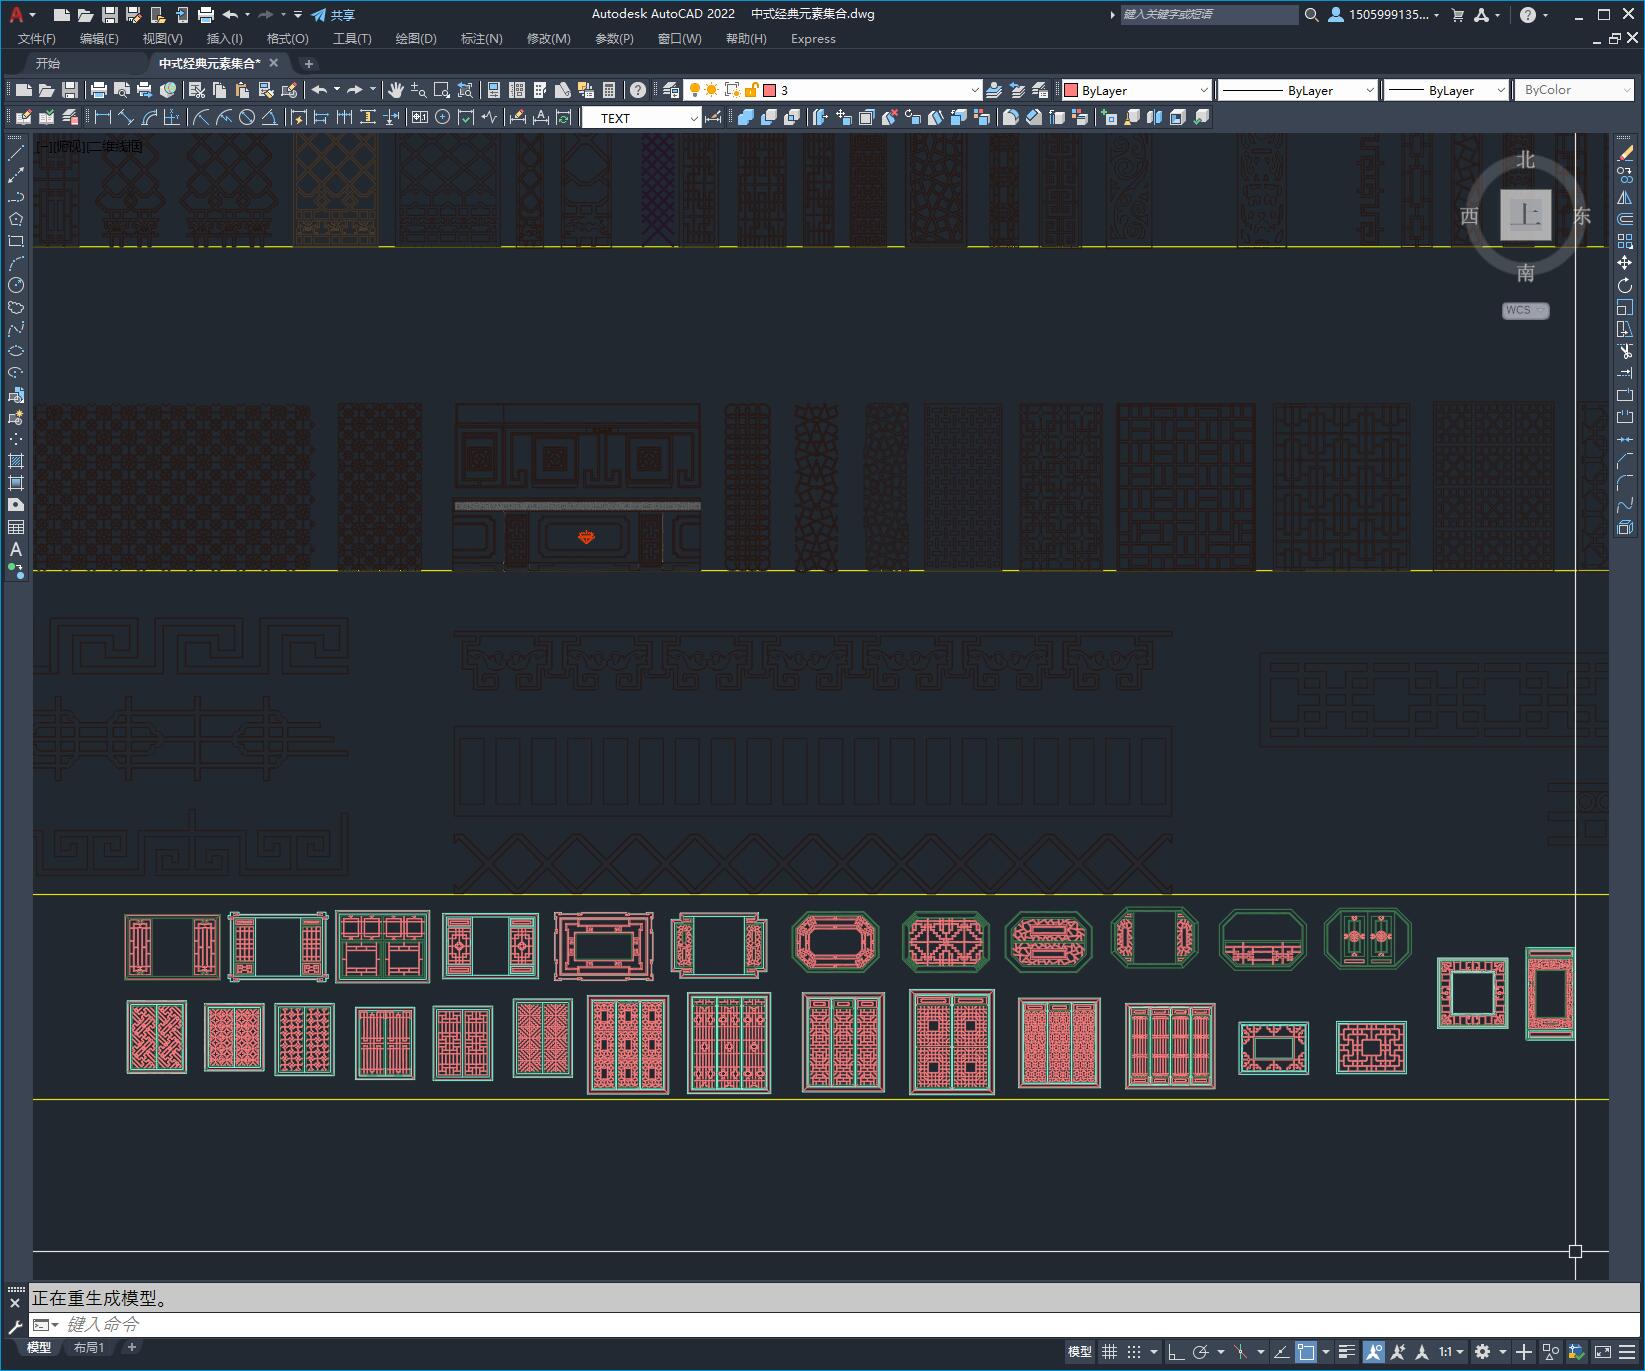
Task: Click the Save icon in quick access toolbar
Action: pyautogui.click(x=110, y=15)
